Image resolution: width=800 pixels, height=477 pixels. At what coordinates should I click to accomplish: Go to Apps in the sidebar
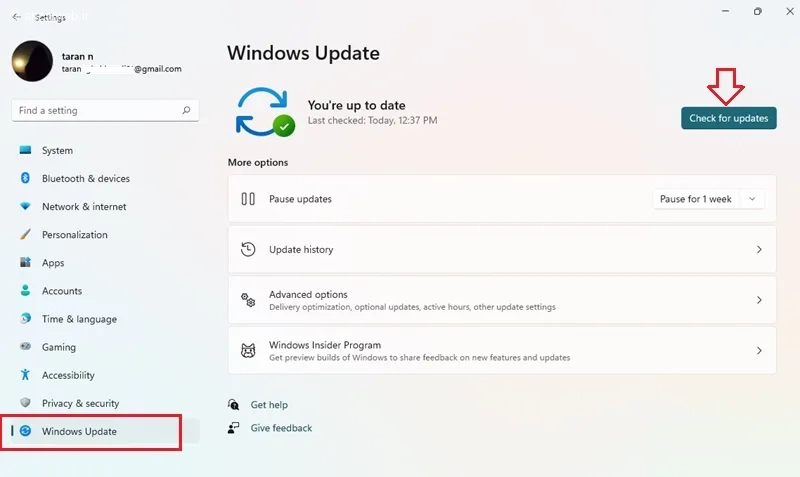tap(53, 263)
